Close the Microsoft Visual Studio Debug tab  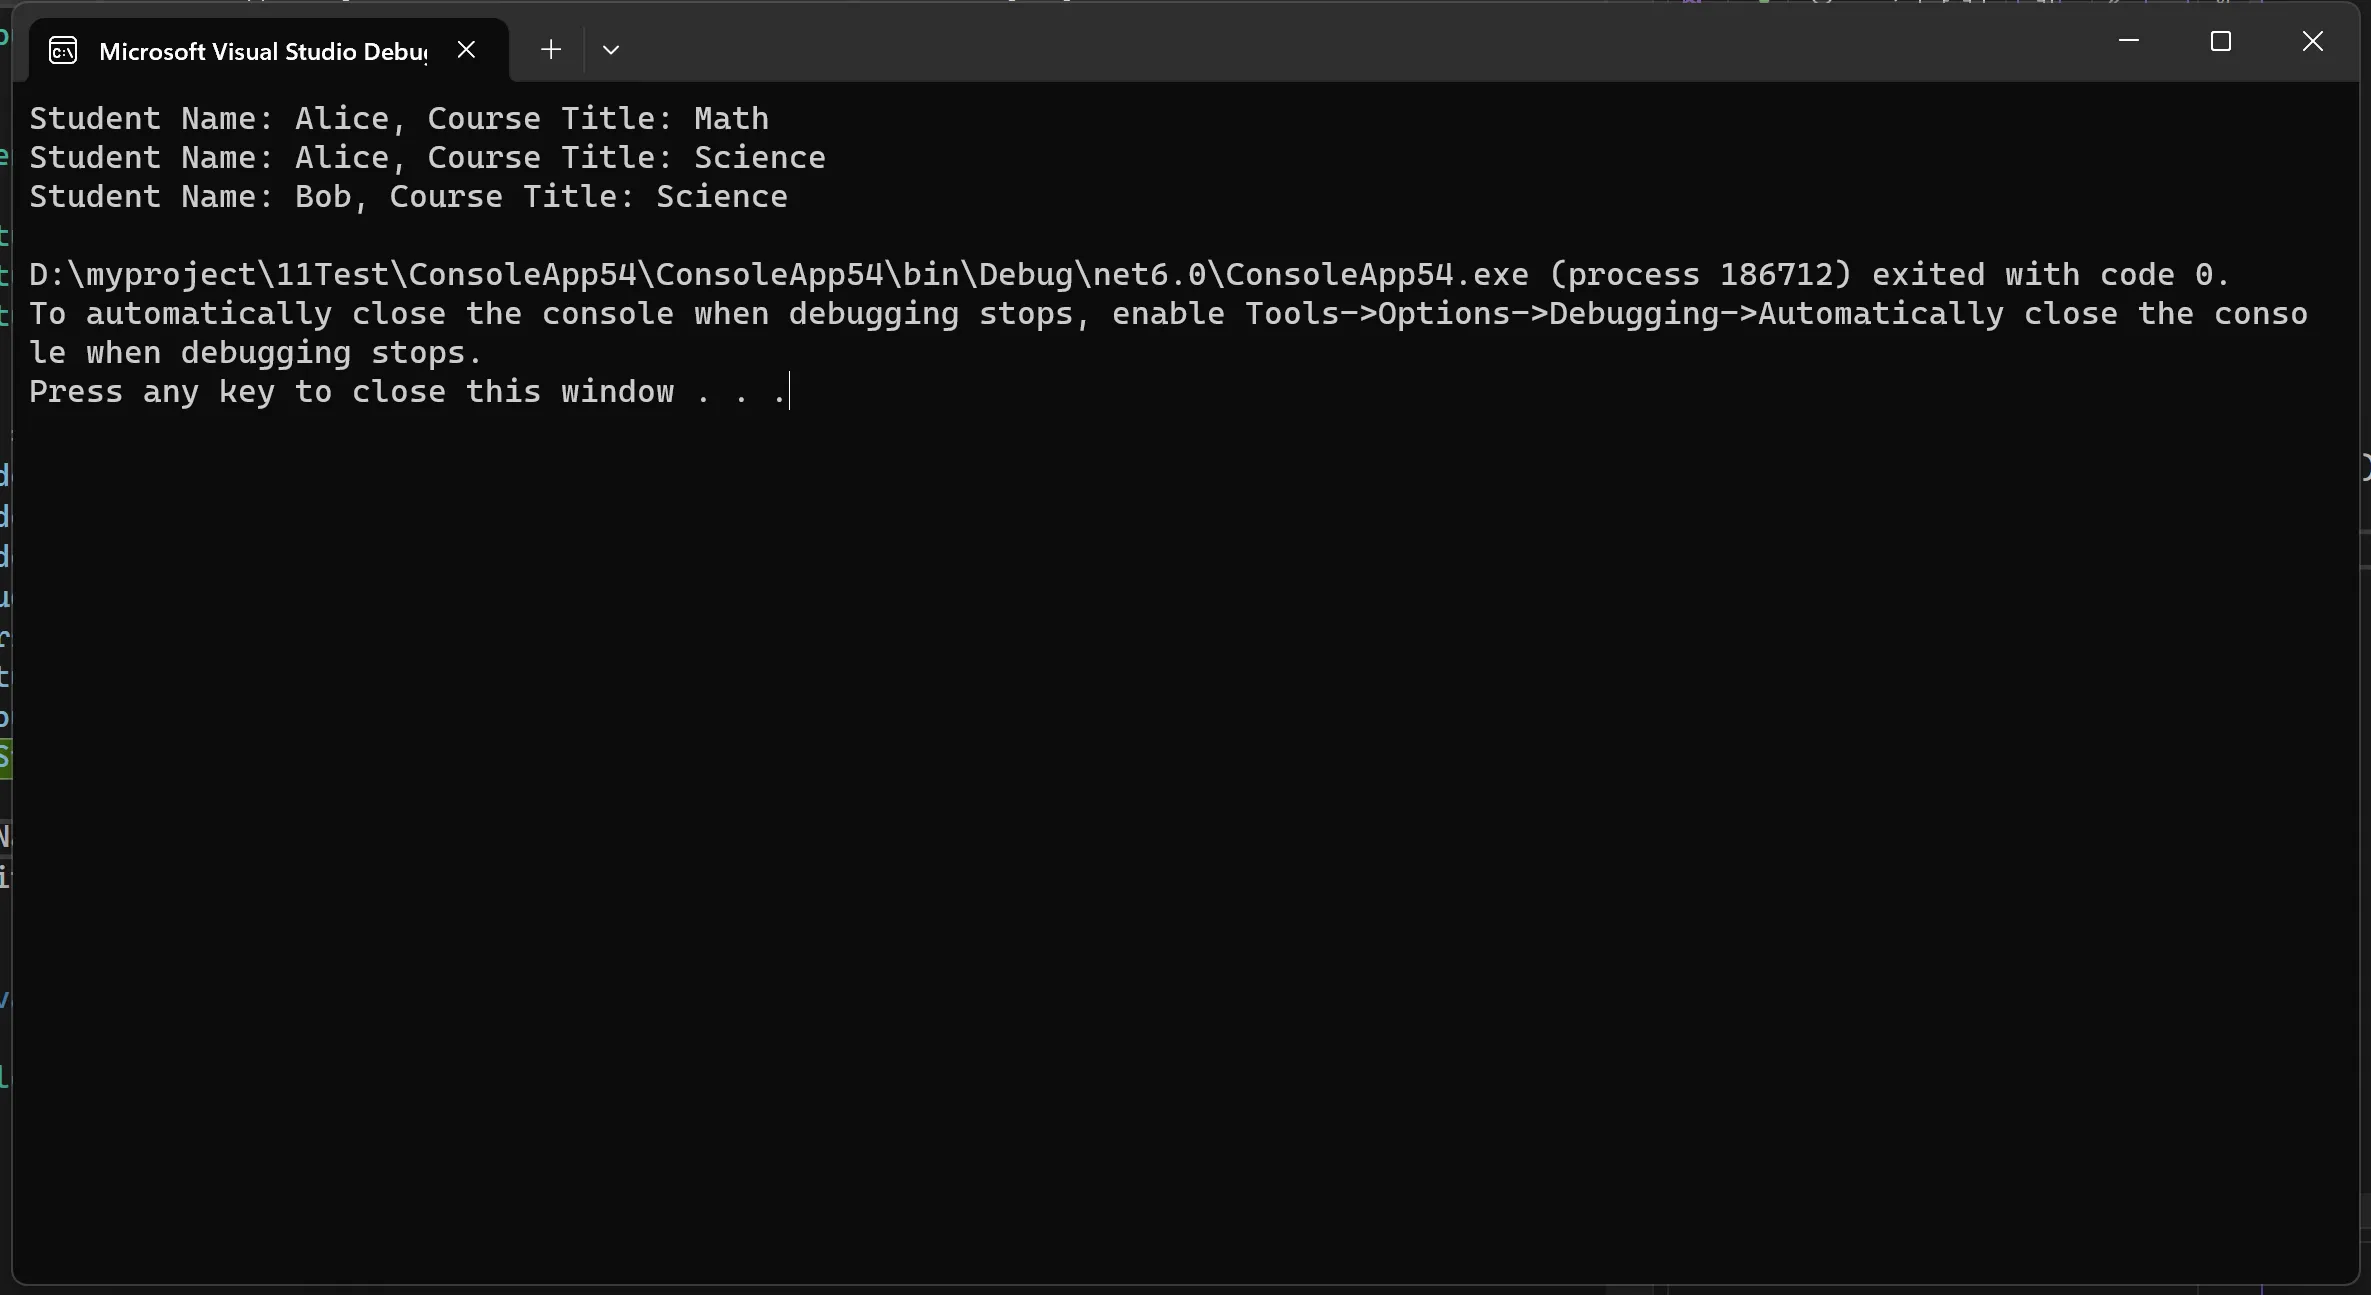[466, 50]
